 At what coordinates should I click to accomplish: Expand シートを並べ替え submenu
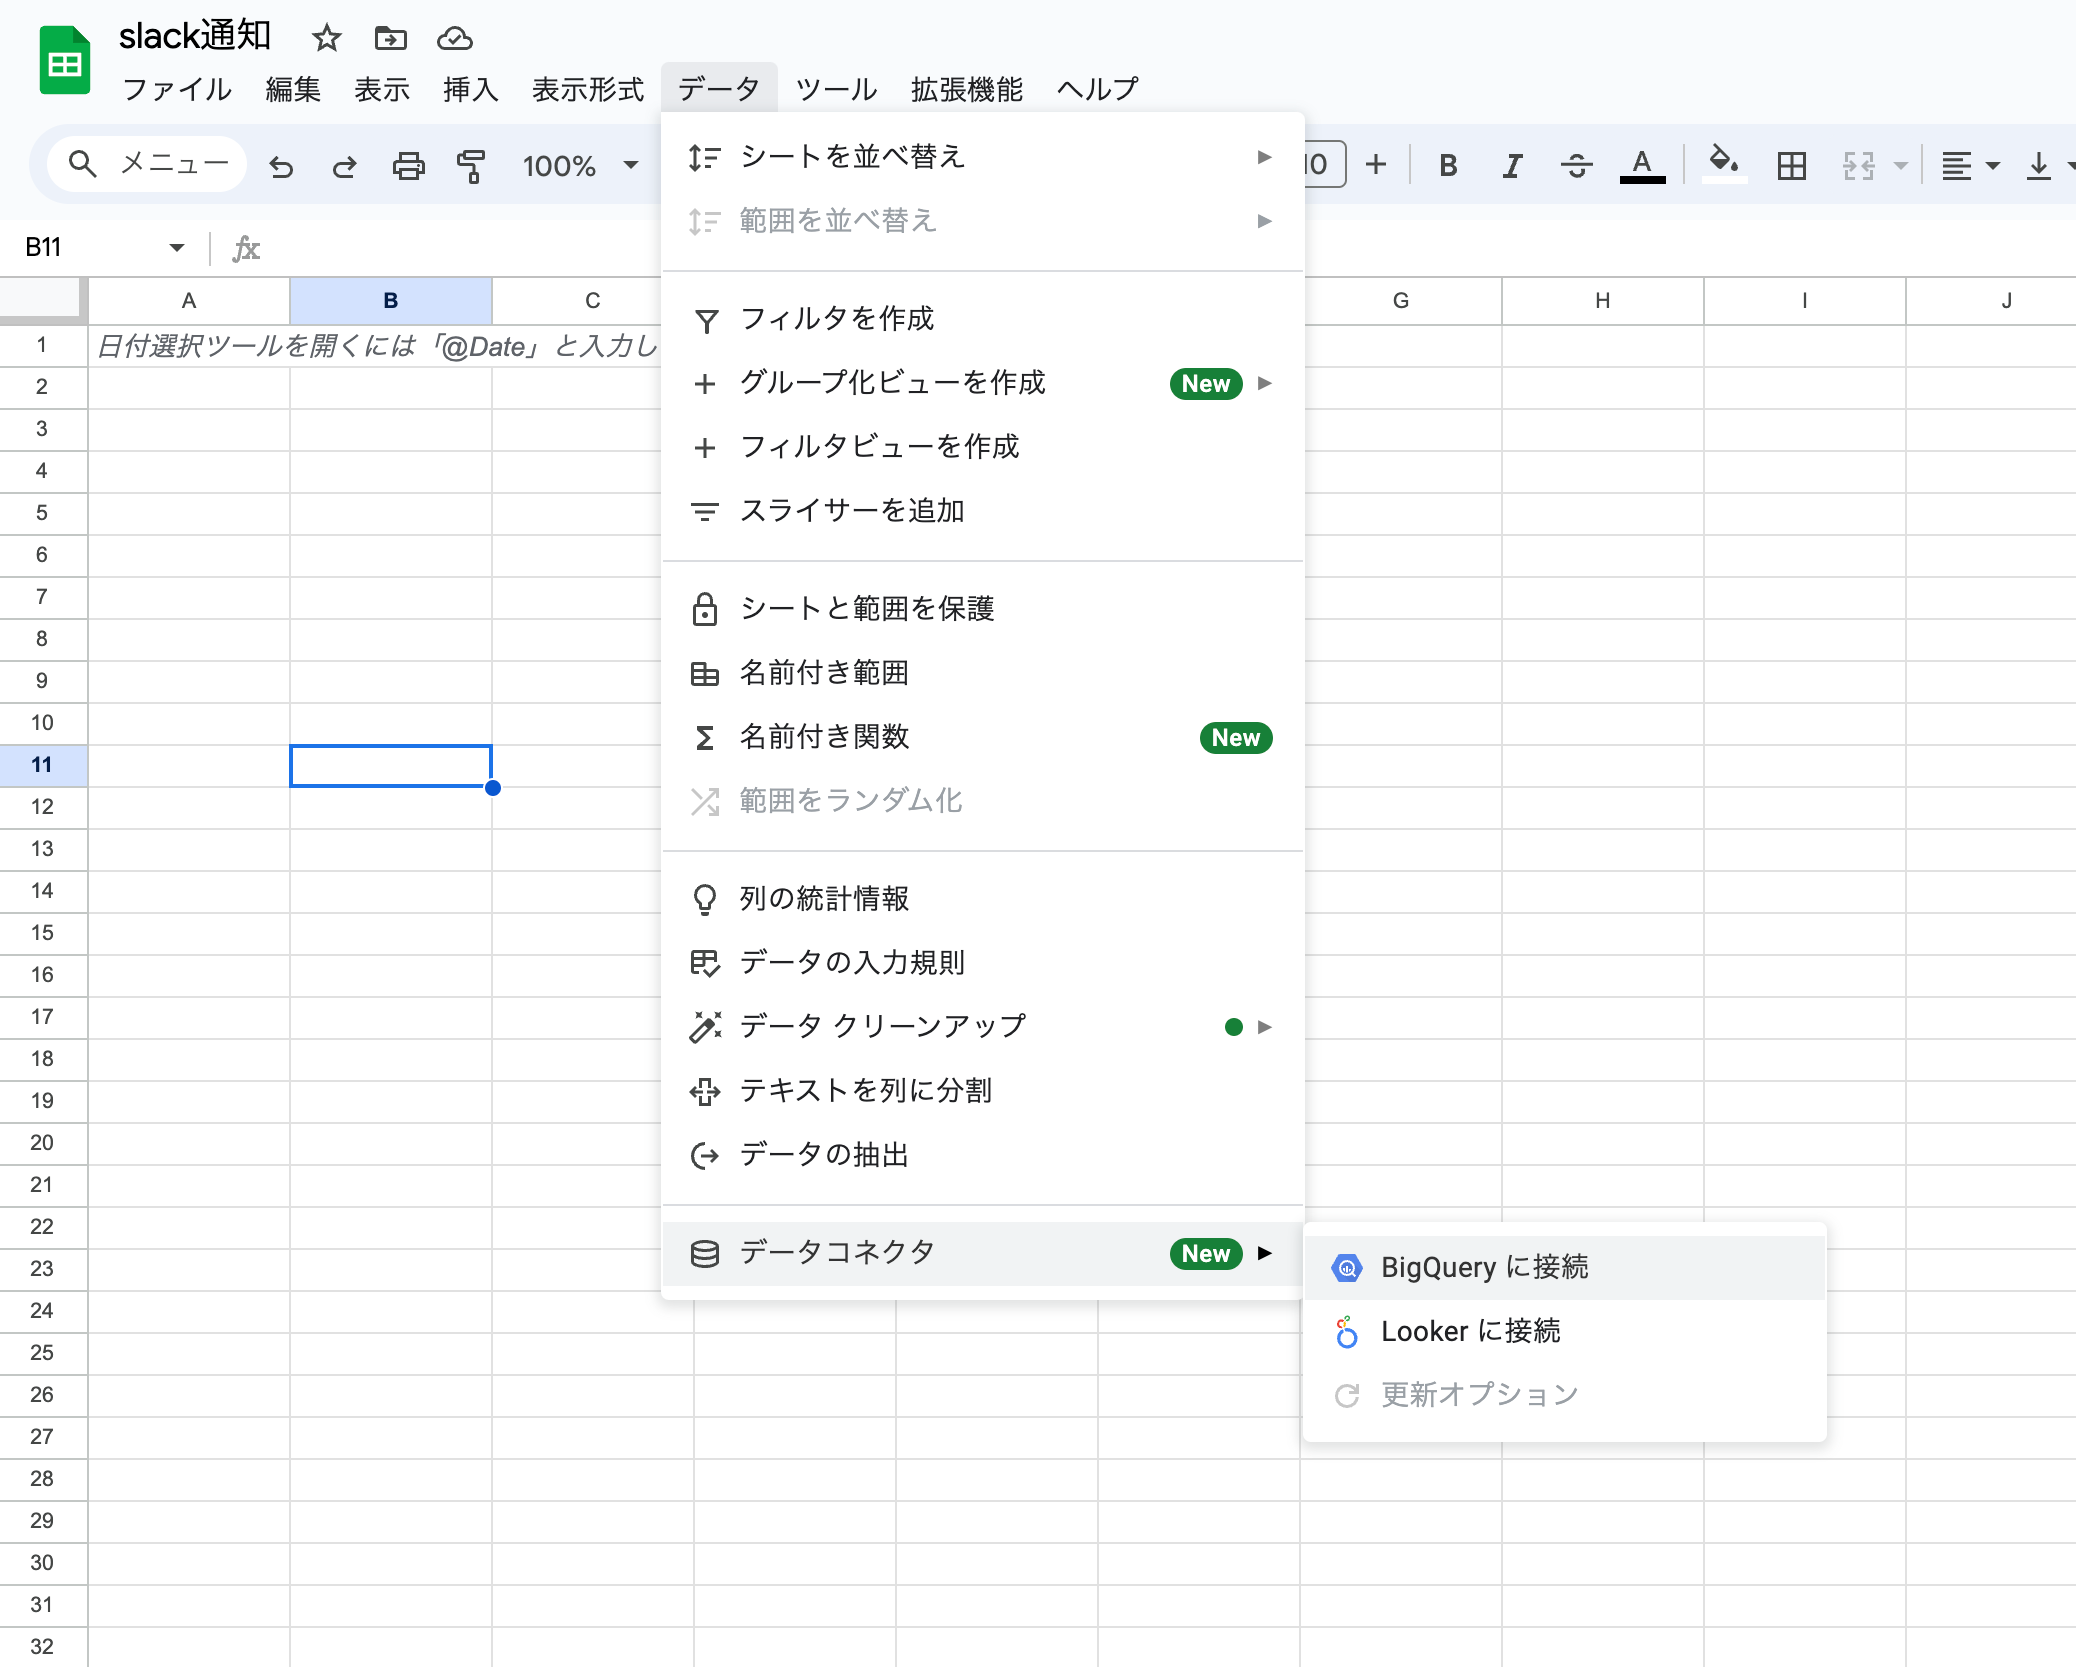[x=982, y=157]
